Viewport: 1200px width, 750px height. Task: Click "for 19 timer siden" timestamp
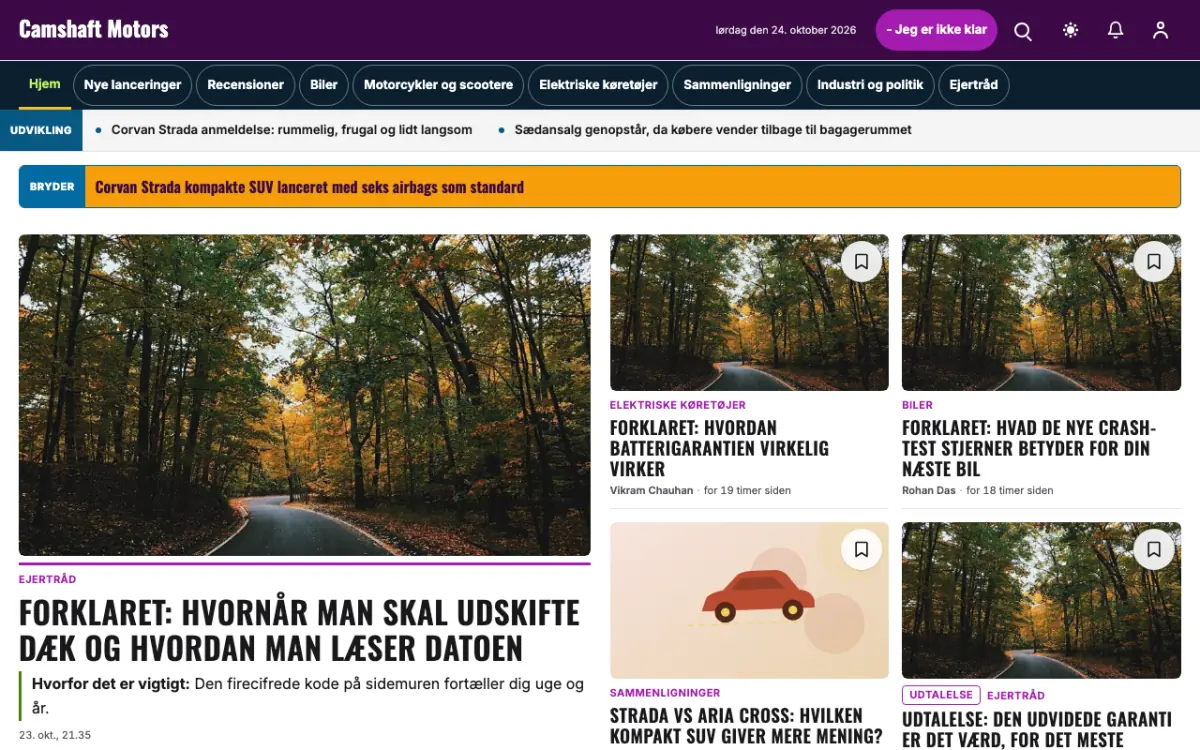click(x=747, y=490)
